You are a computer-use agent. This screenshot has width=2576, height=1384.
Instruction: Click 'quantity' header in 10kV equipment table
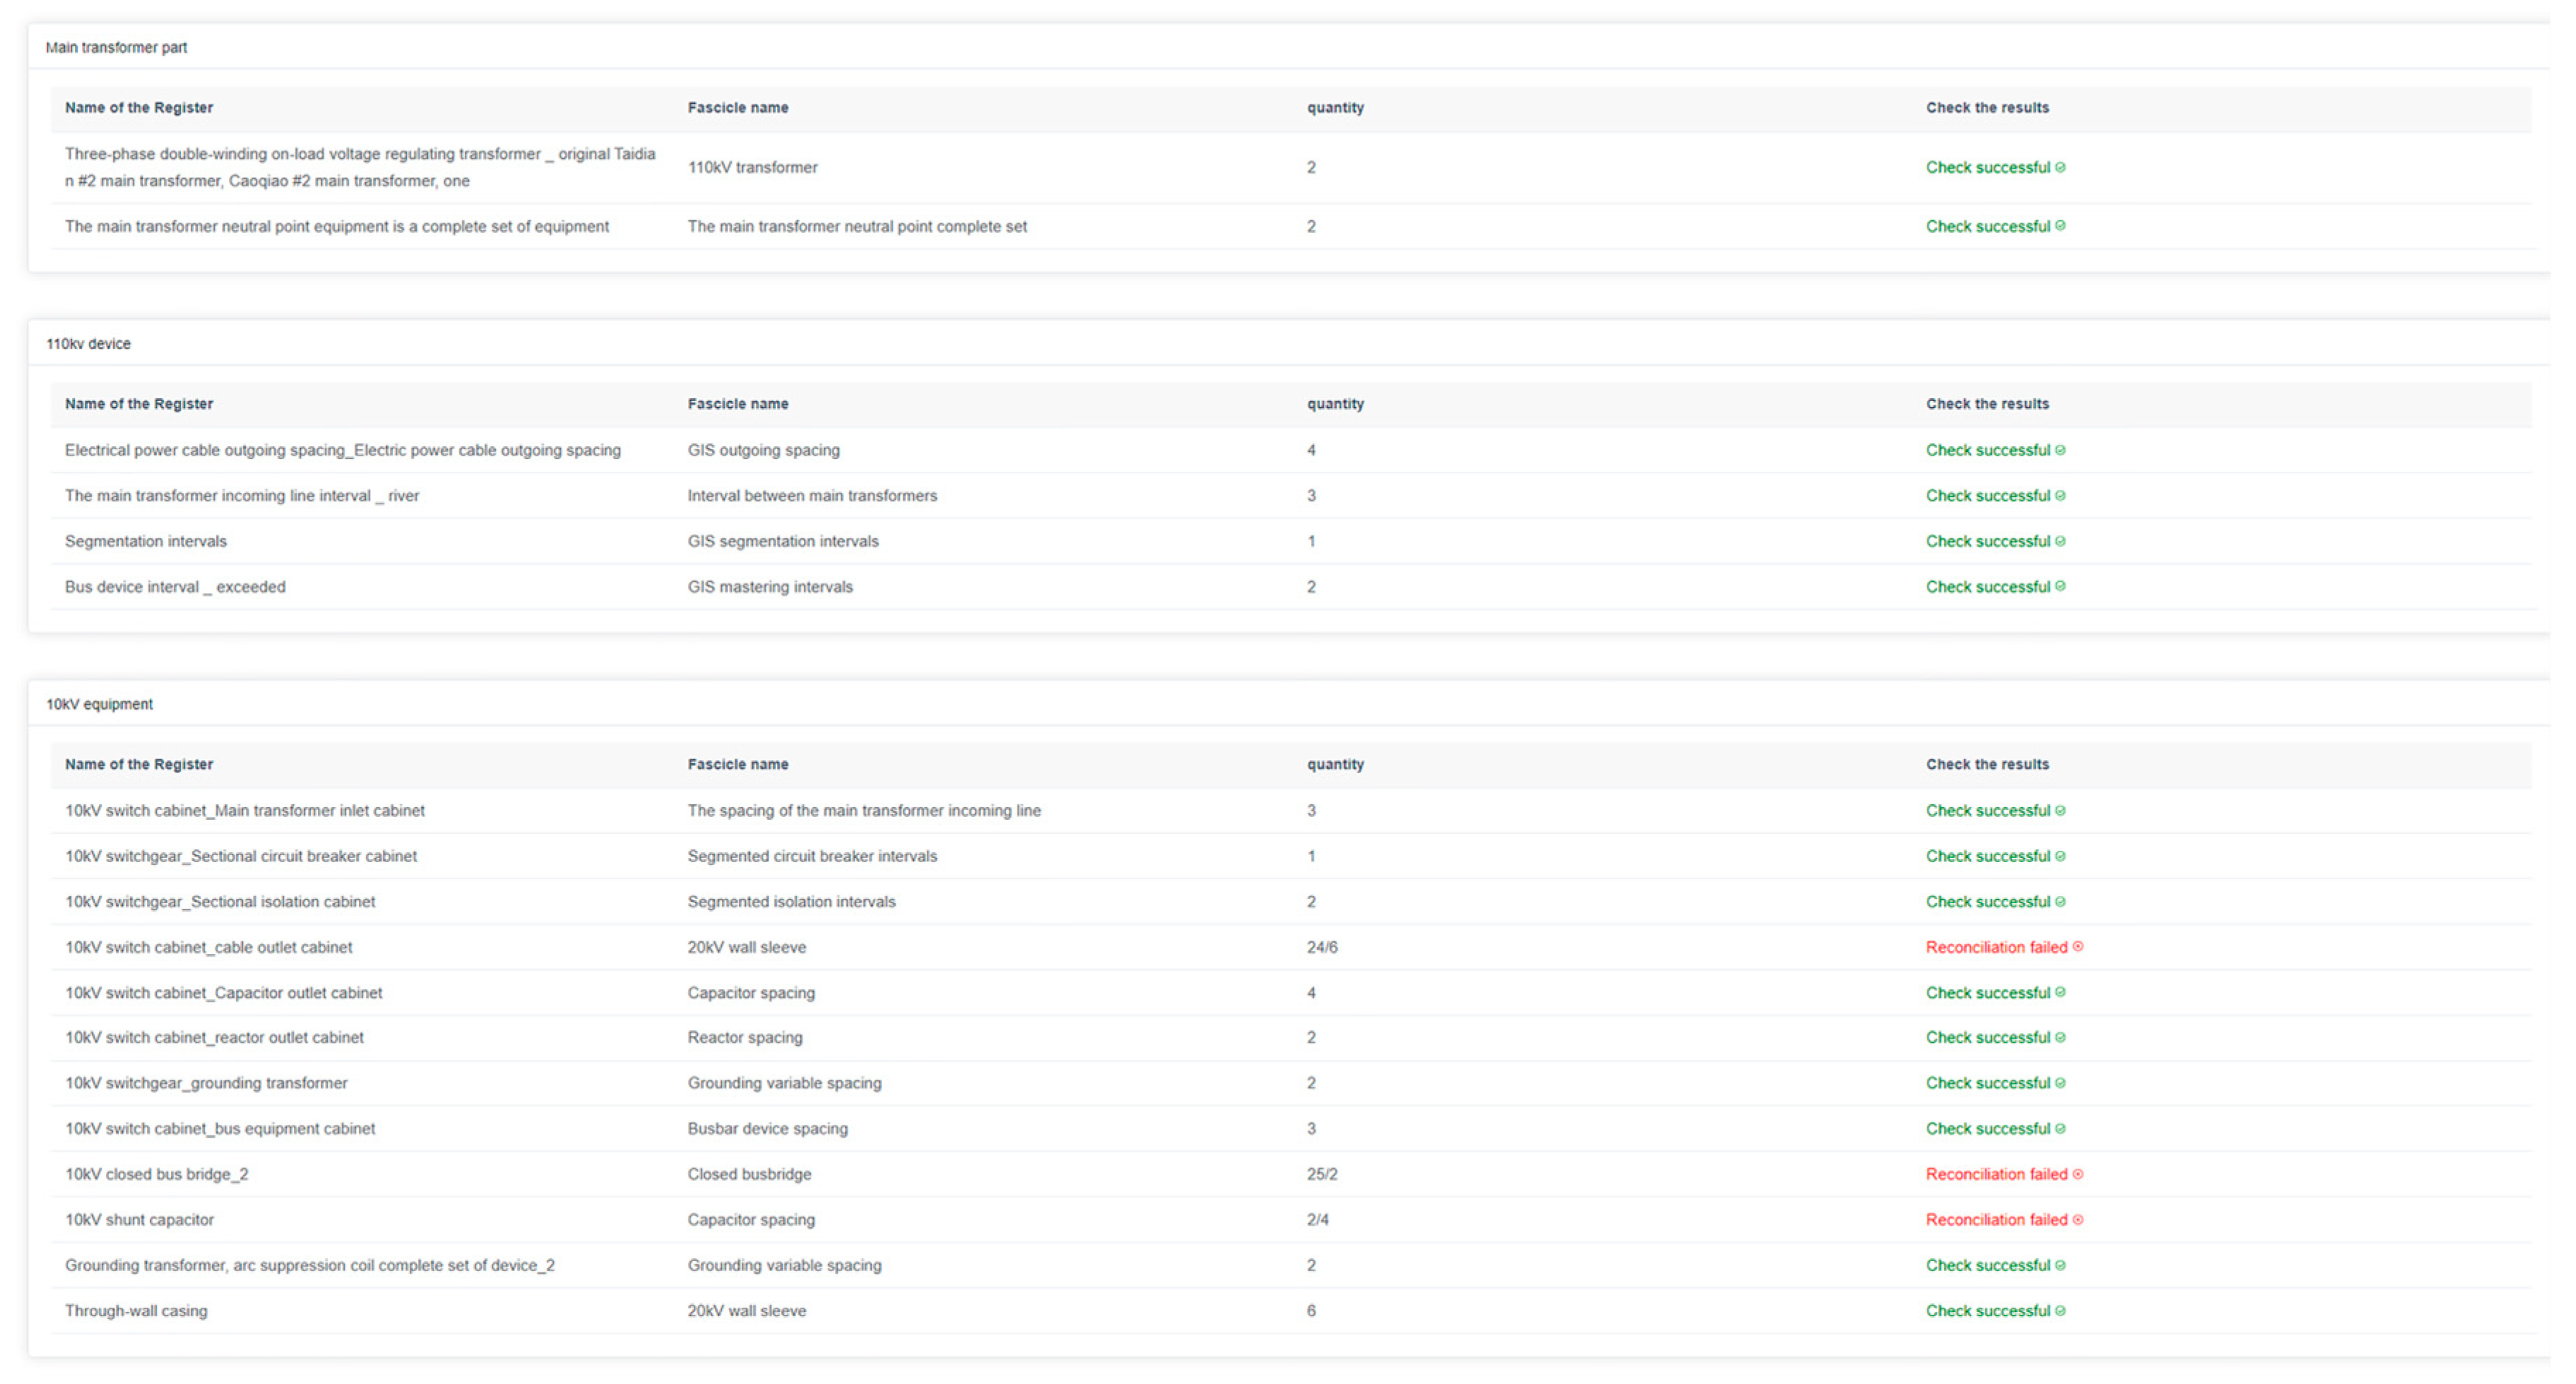coord(1335,764)
